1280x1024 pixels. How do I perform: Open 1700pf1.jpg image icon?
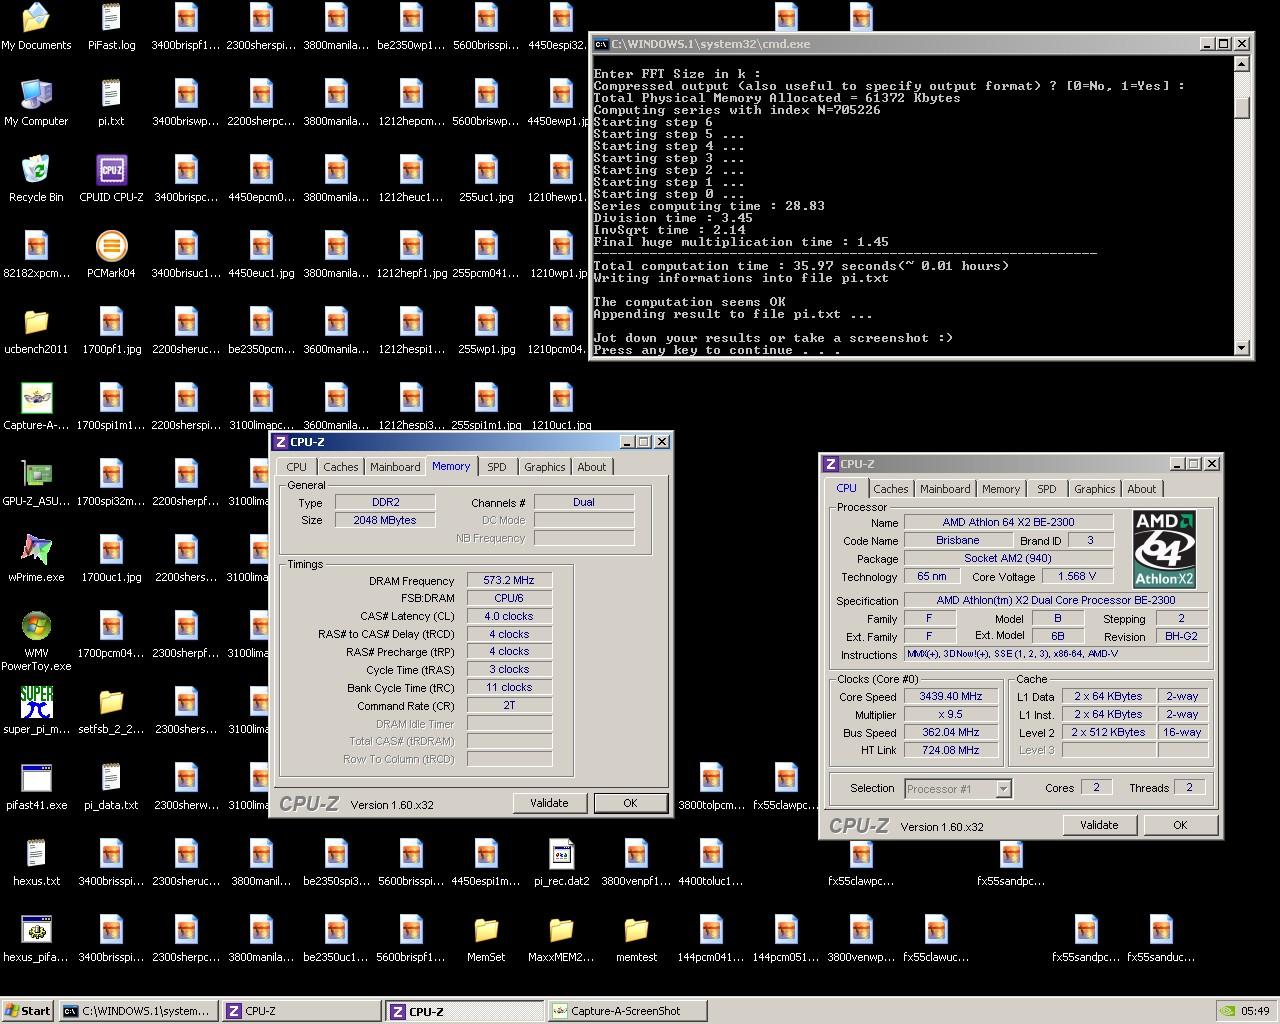coord(111,331)
